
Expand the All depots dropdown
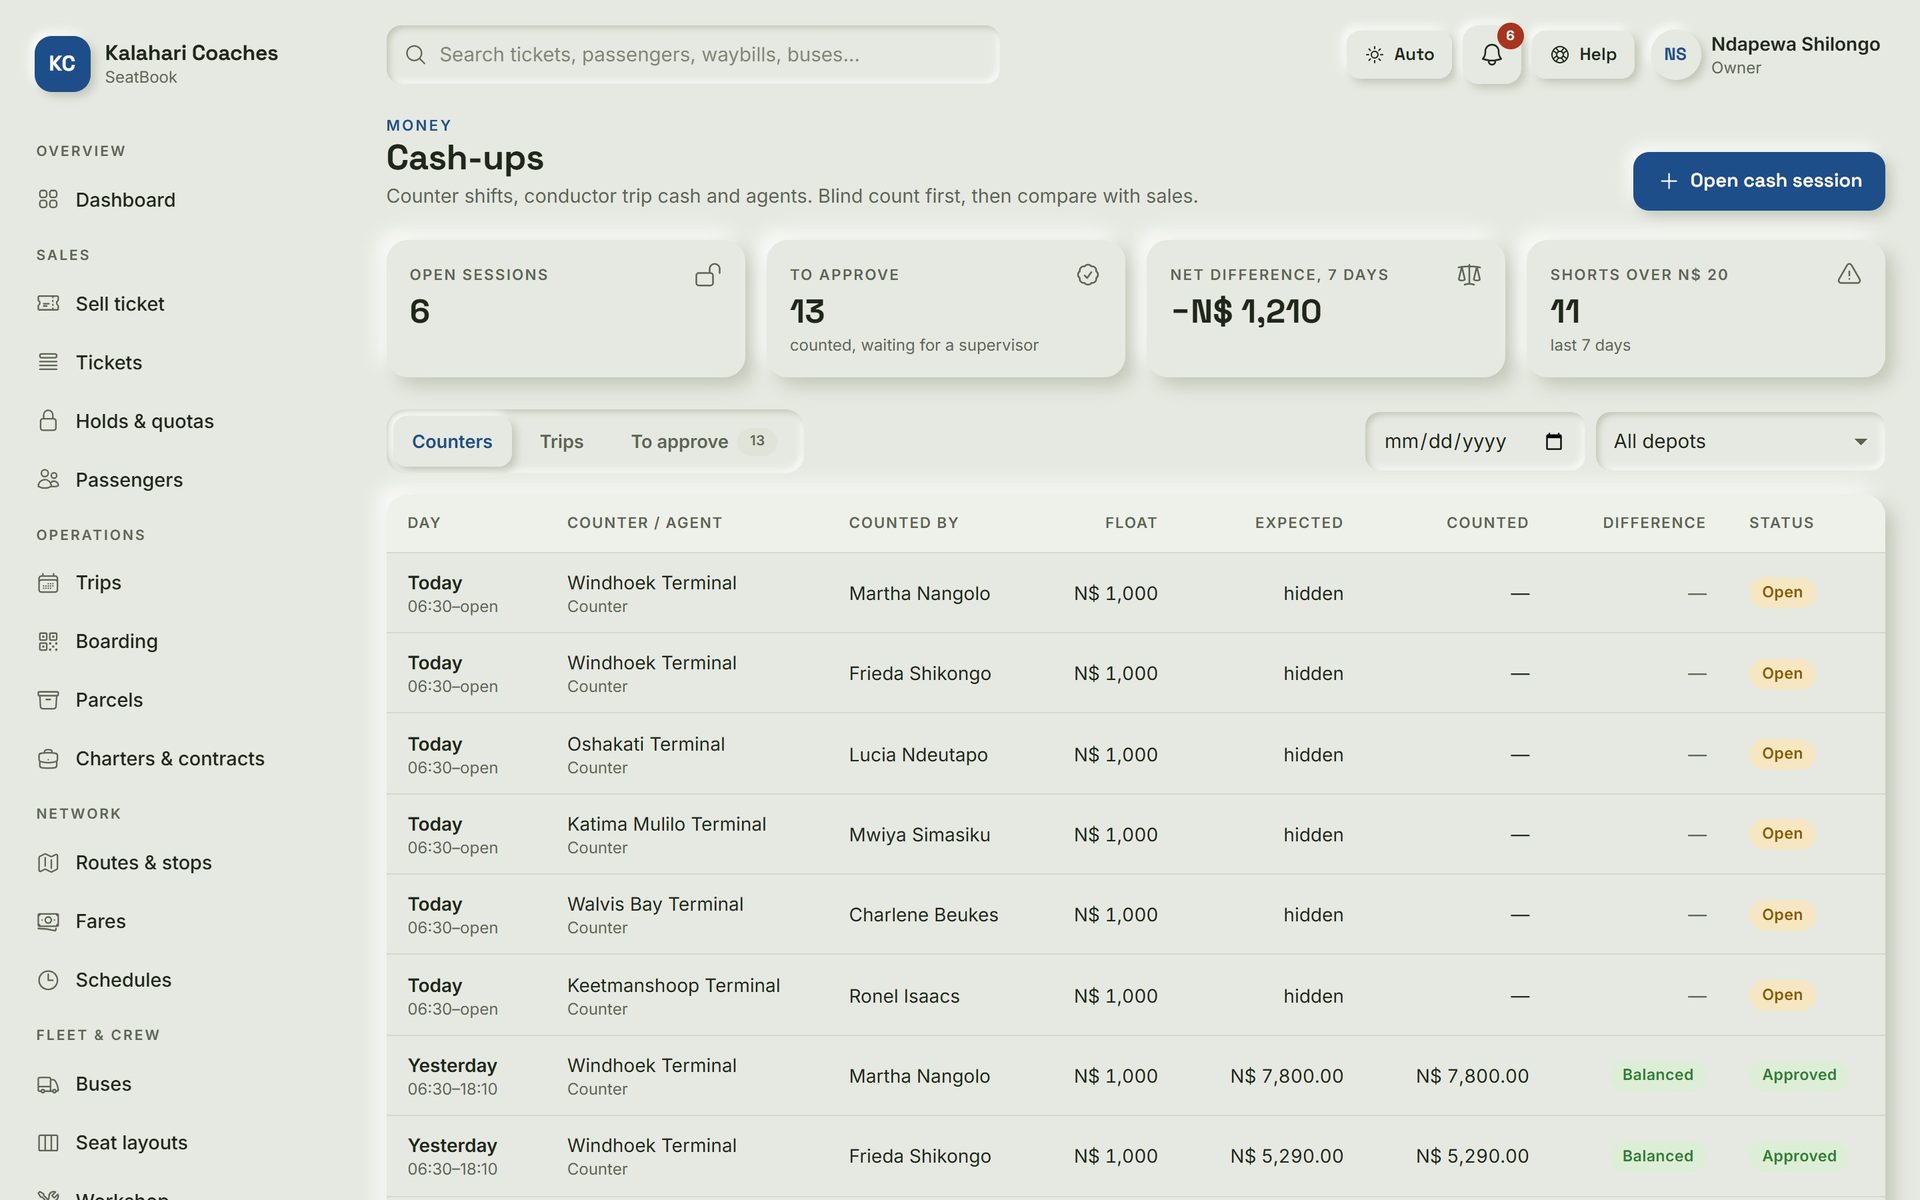1740,441
